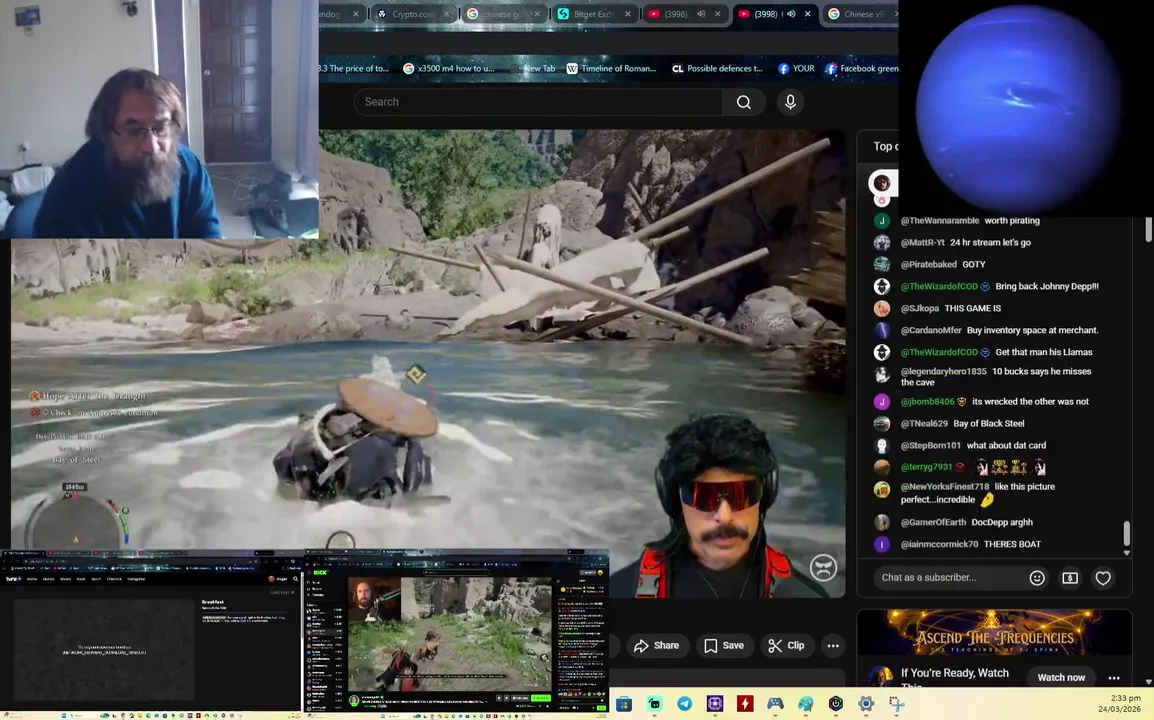Screen dimensions: 1154x720
Task: Mute audio on the active (3998) tab
Action: pyautogui.click(x=791, y=14)
